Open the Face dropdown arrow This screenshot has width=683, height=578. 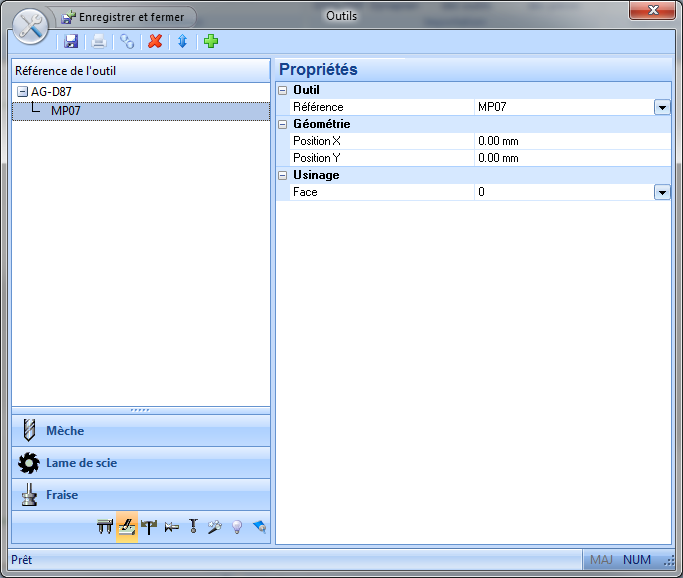click(x=661, y=192)
